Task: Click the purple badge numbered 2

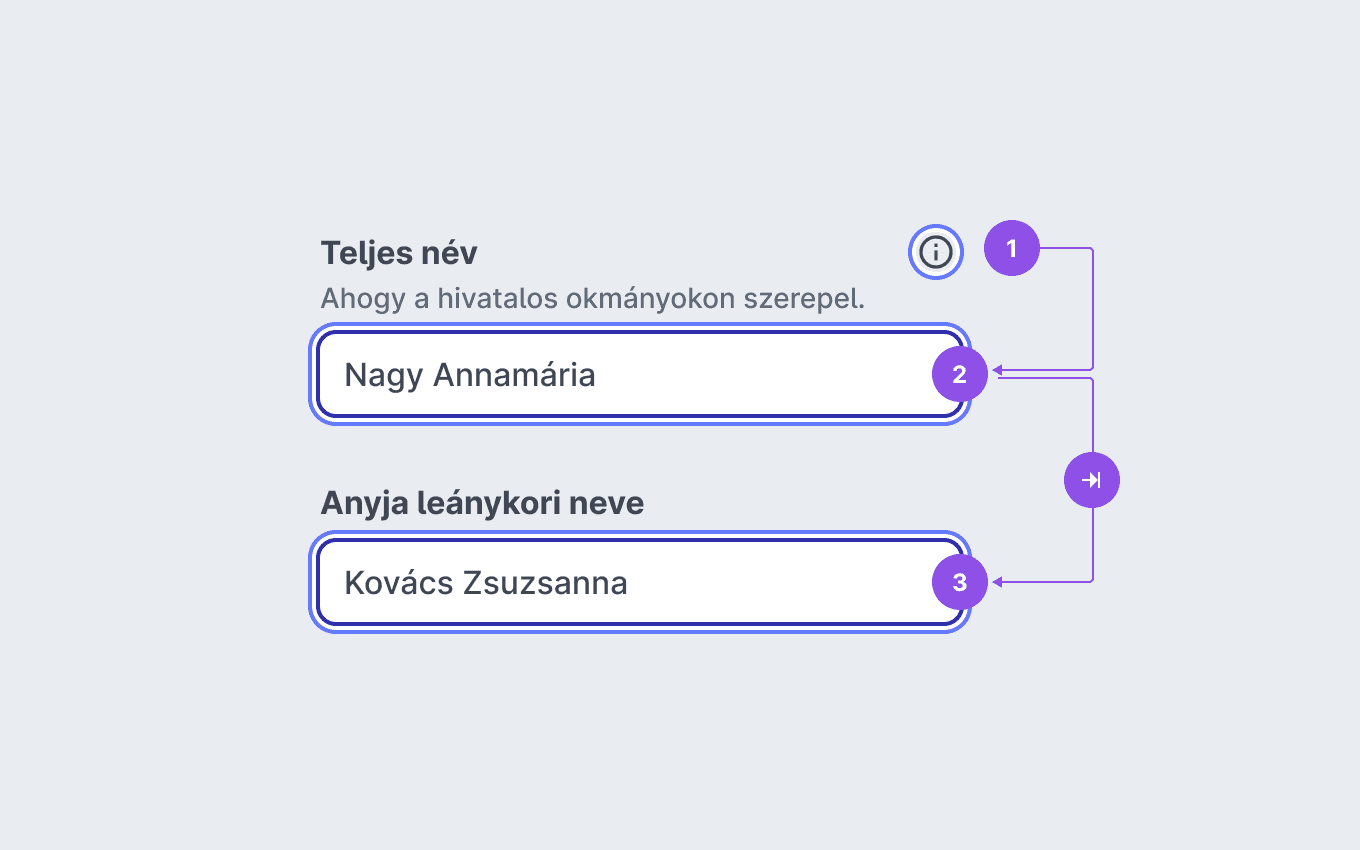Action: coord(960,375)
